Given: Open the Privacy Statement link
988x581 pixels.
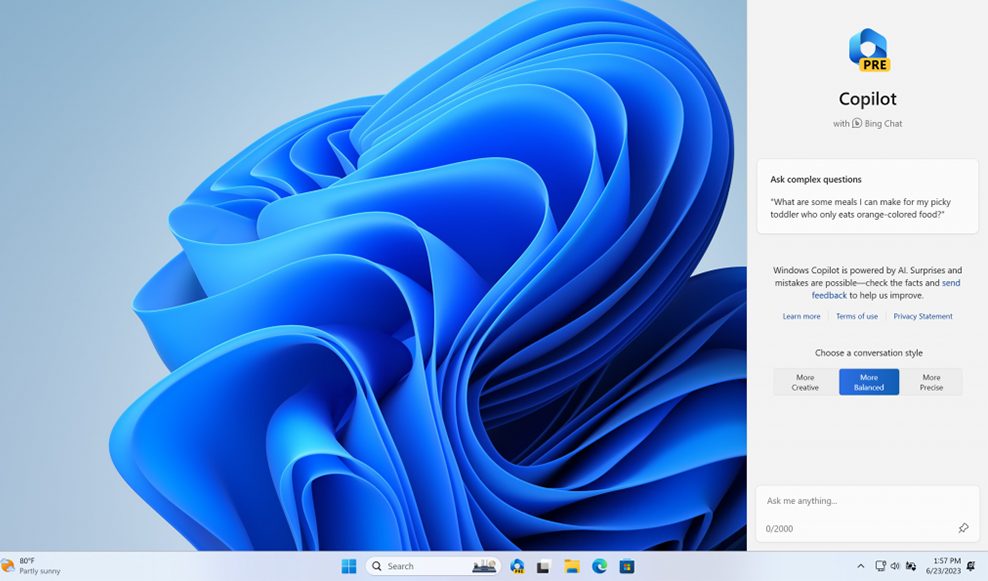Looking at the screenshot, I should 923,316.
